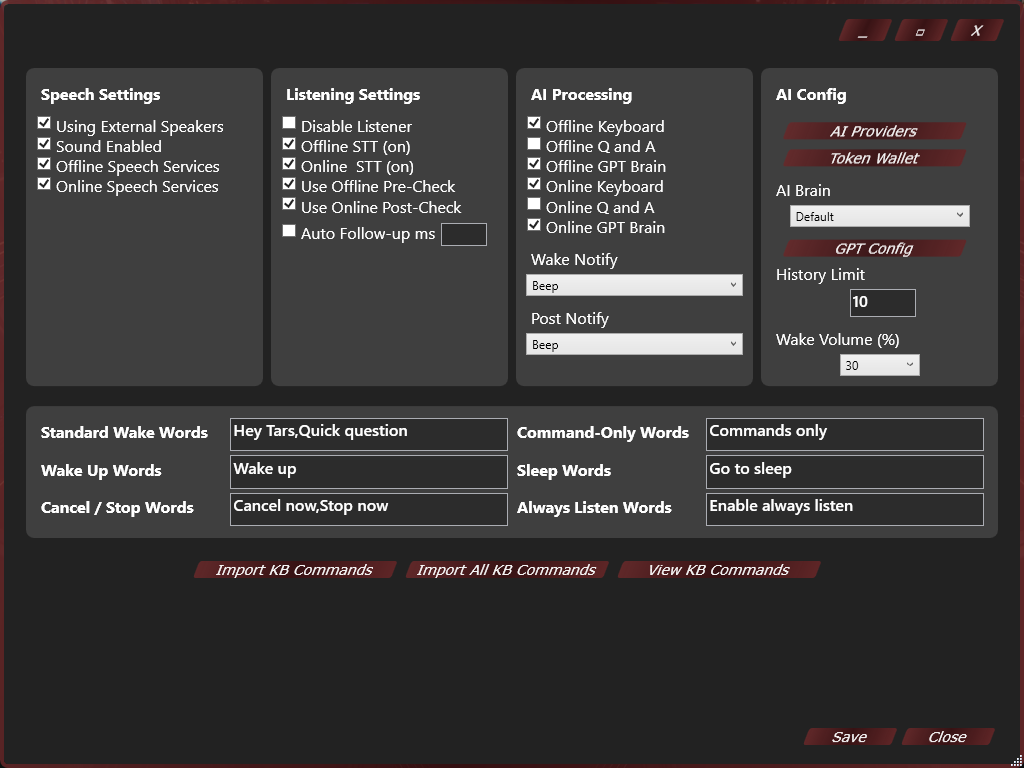Click Import All KB Commands button

[506, 570]
